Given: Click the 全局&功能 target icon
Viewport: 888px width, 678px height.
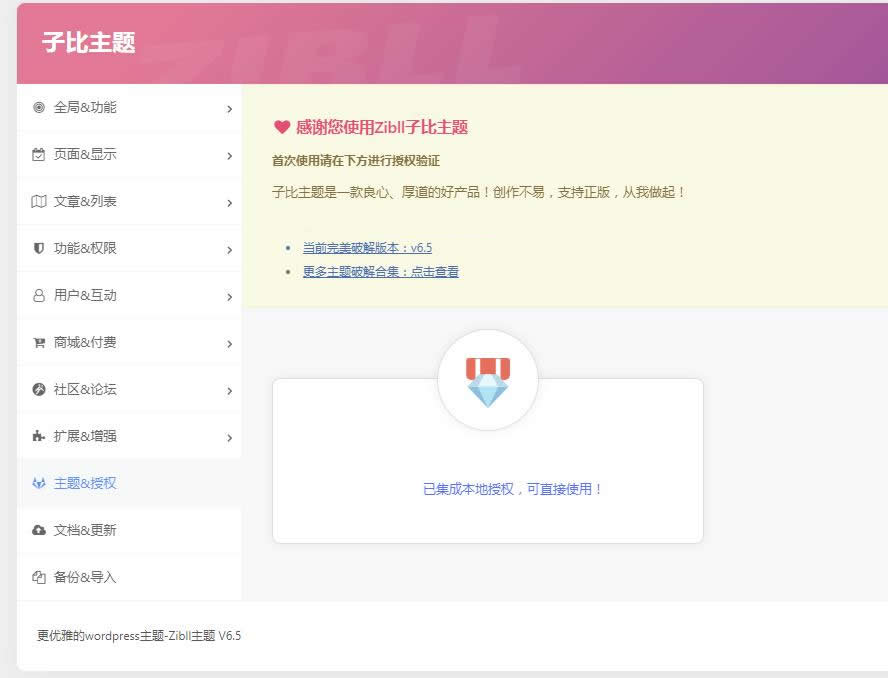Looking at the screenshot, I should [x=39, y=107].
